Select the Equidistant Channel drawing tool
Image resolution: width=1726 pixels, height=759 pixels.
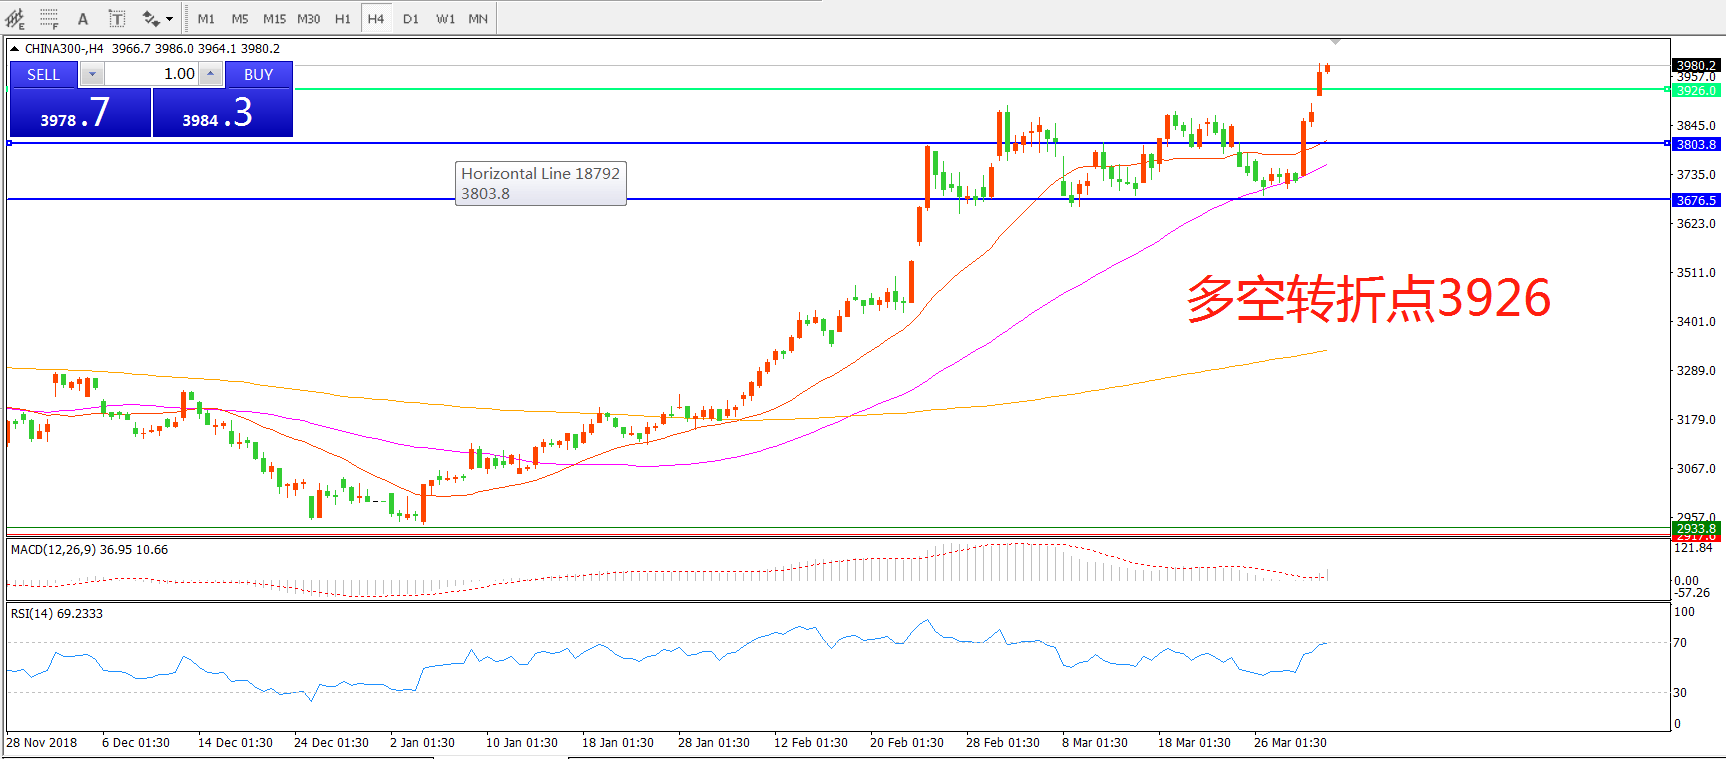tap(15, 18)
